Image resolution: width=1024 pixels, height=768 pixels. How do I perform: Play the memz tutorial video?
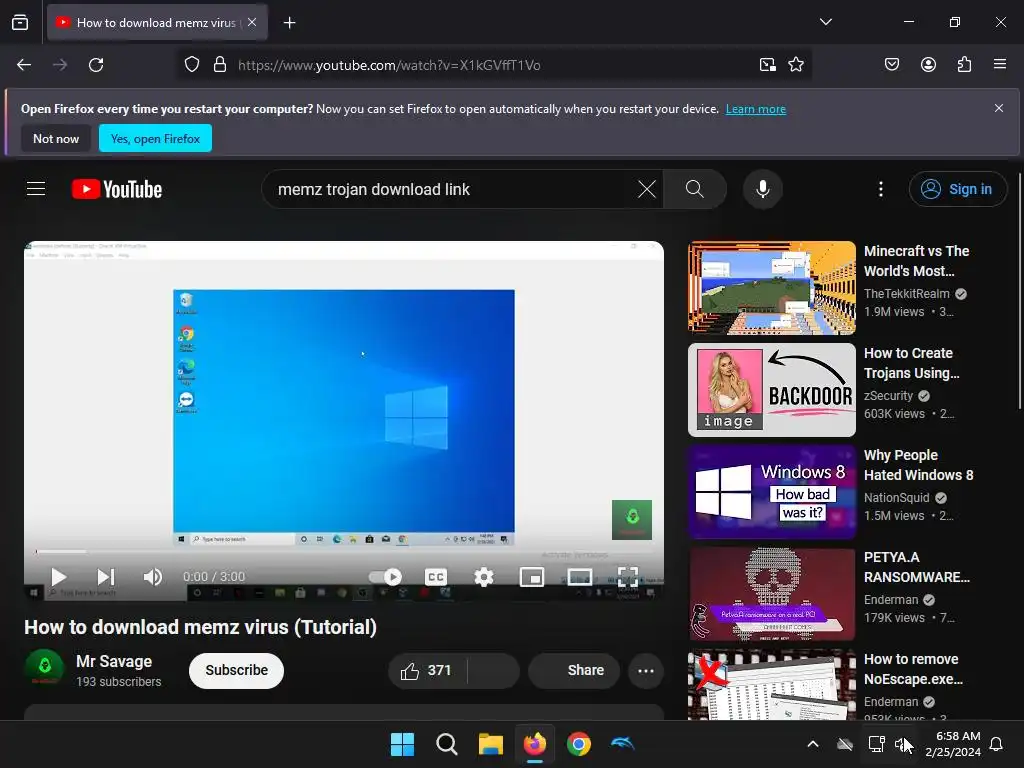tap(58, 577)
